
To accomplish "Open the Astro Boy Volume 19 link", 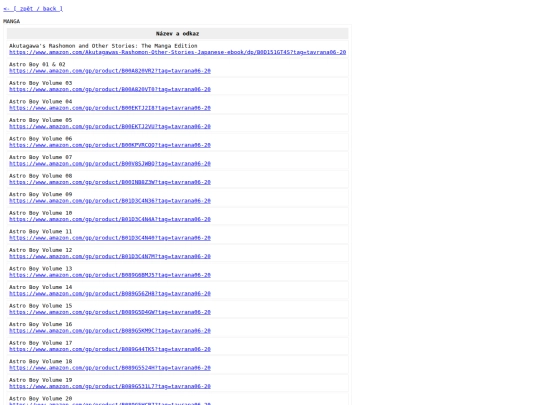I will click(x=110, y=387).
